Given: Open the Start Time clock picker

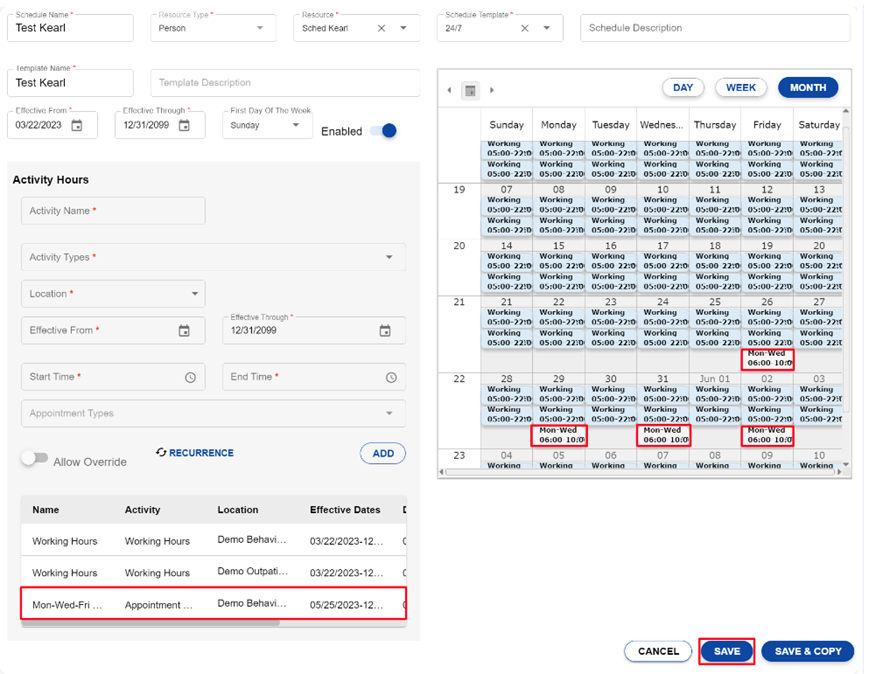Looking at the screenshot, I should click(190, 377).
